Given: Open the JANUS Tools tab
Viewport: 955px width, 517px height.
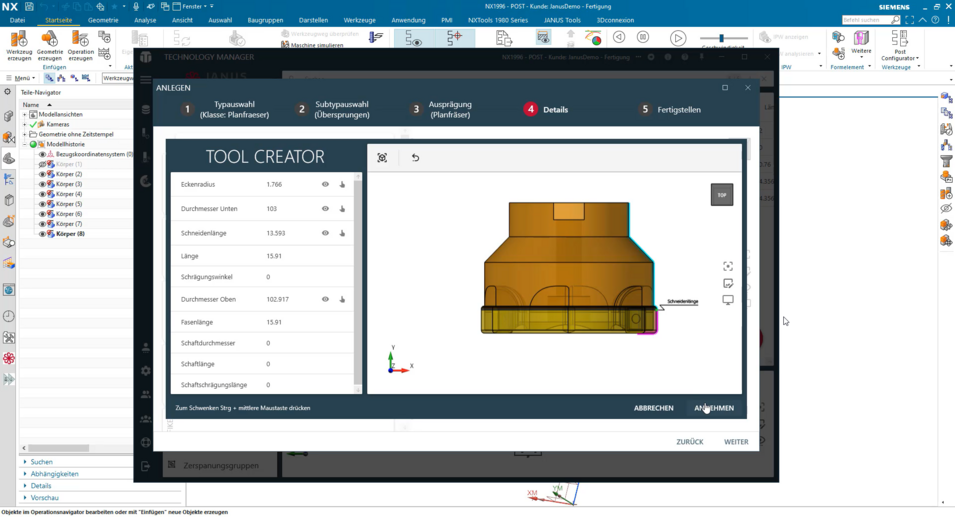Looking at the screenshot, I should point(562,20).
